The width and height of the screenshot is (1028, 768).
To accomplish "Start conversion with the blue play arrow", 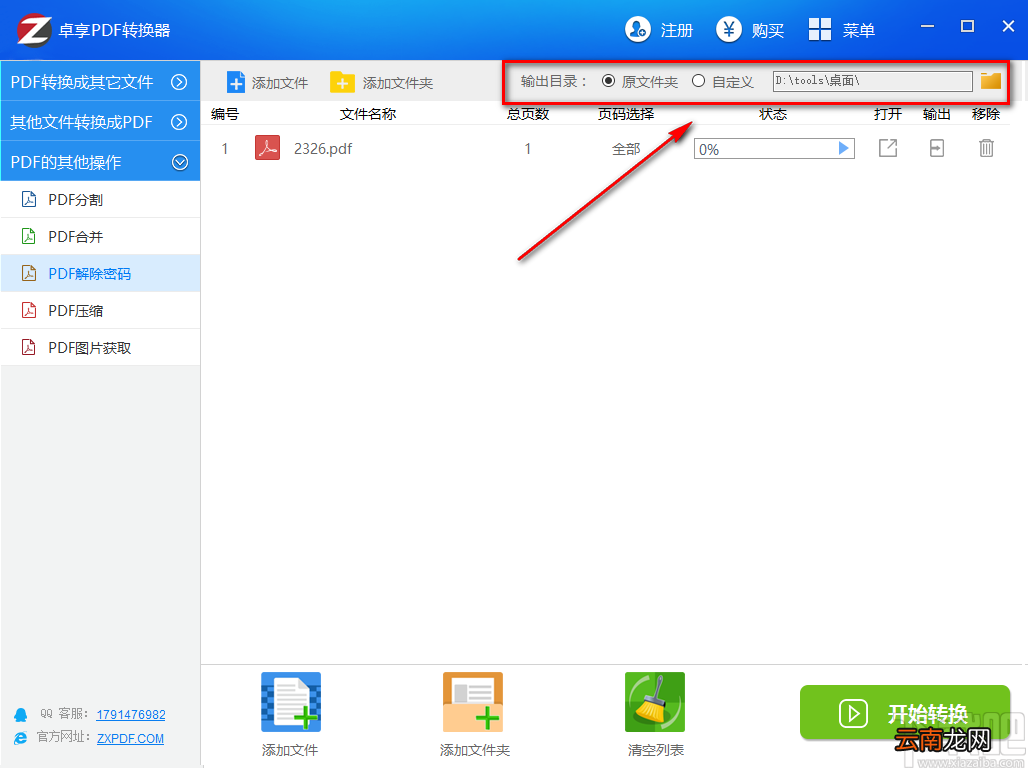I will coord(844,148).
